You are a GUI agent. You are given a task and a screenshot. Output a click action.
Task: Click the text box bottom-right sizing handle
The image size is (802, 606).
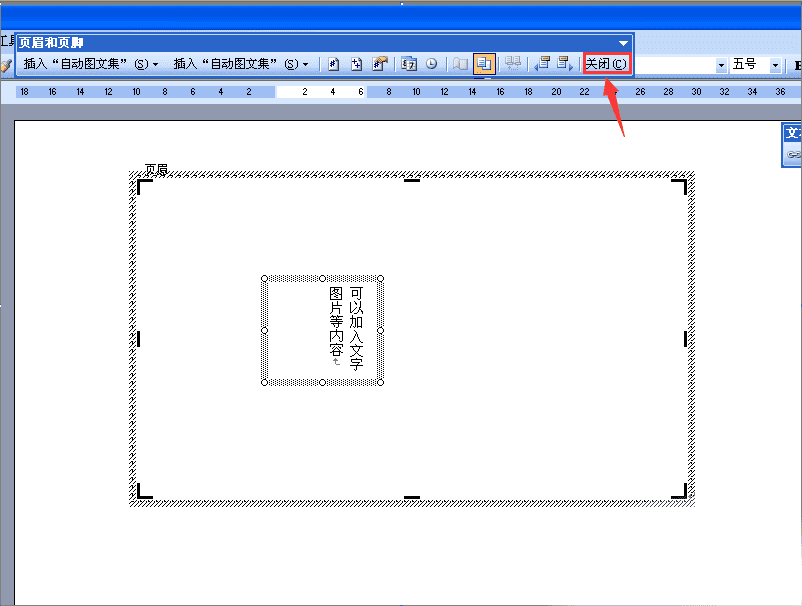[380, 383]
